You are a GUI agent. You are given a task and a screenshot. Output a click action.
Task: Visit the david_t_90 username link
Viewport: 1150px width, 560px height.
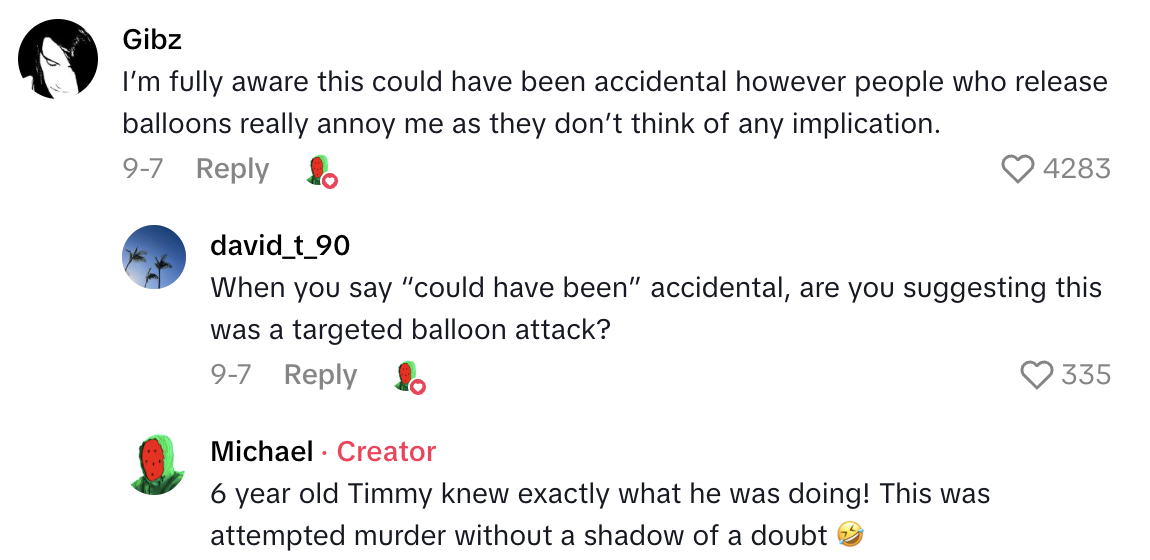pyautogui.click(x=280, y=245)
